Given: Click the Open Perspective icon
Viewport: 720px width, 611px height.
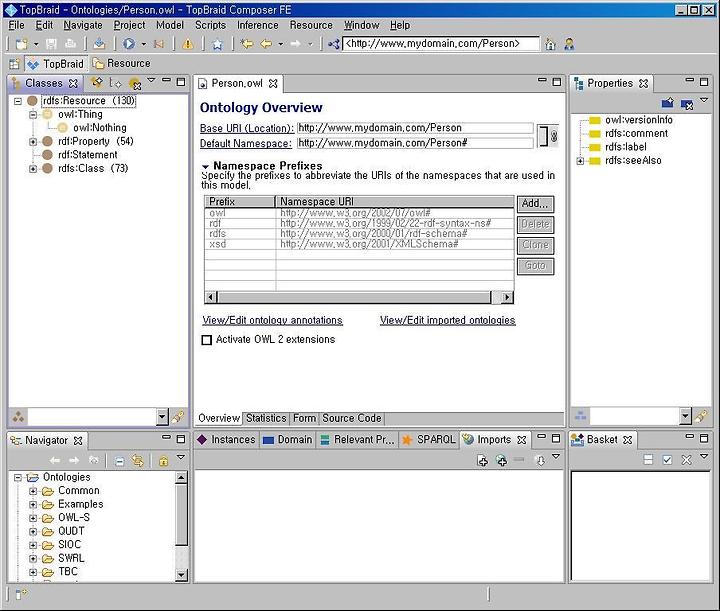Looking at the screenshot, I should pyautogui.click(x=14, y=64).
